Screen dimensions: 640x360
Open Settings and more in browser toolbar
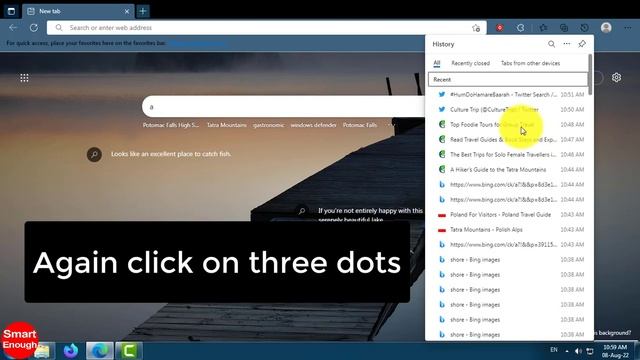click(627, 28)
